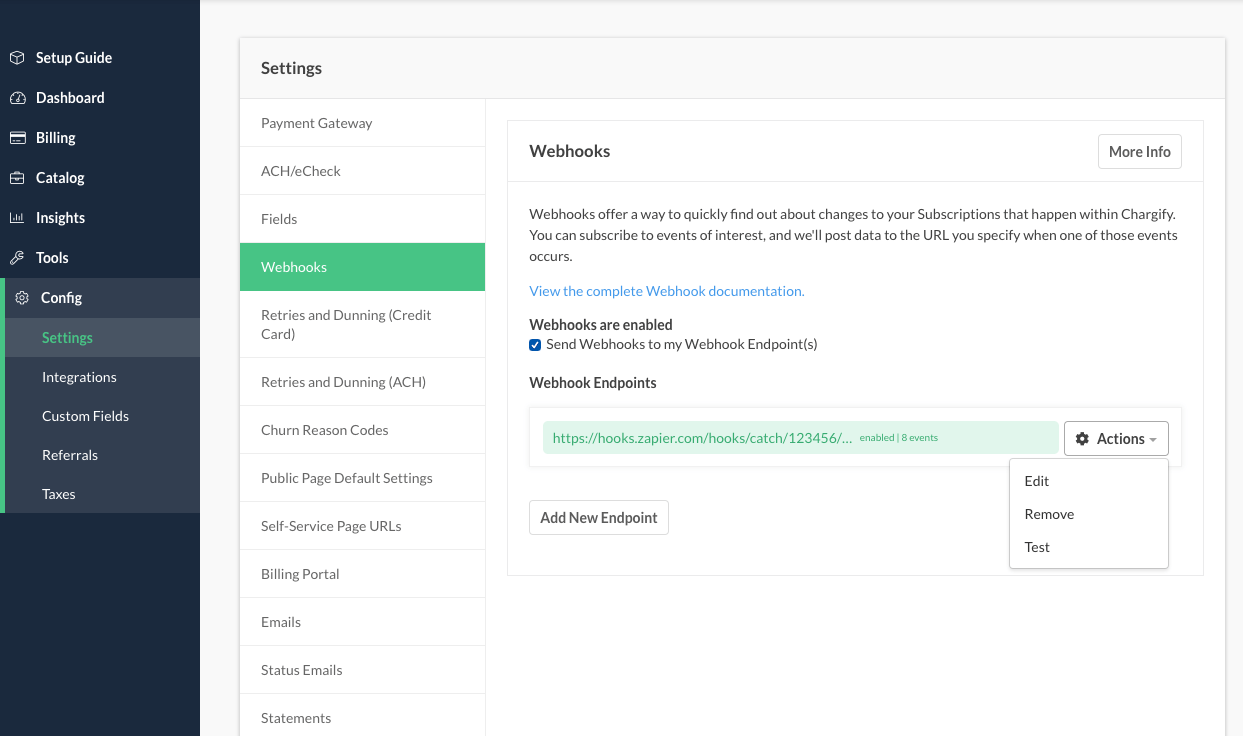Open the More Info button

1139,152
